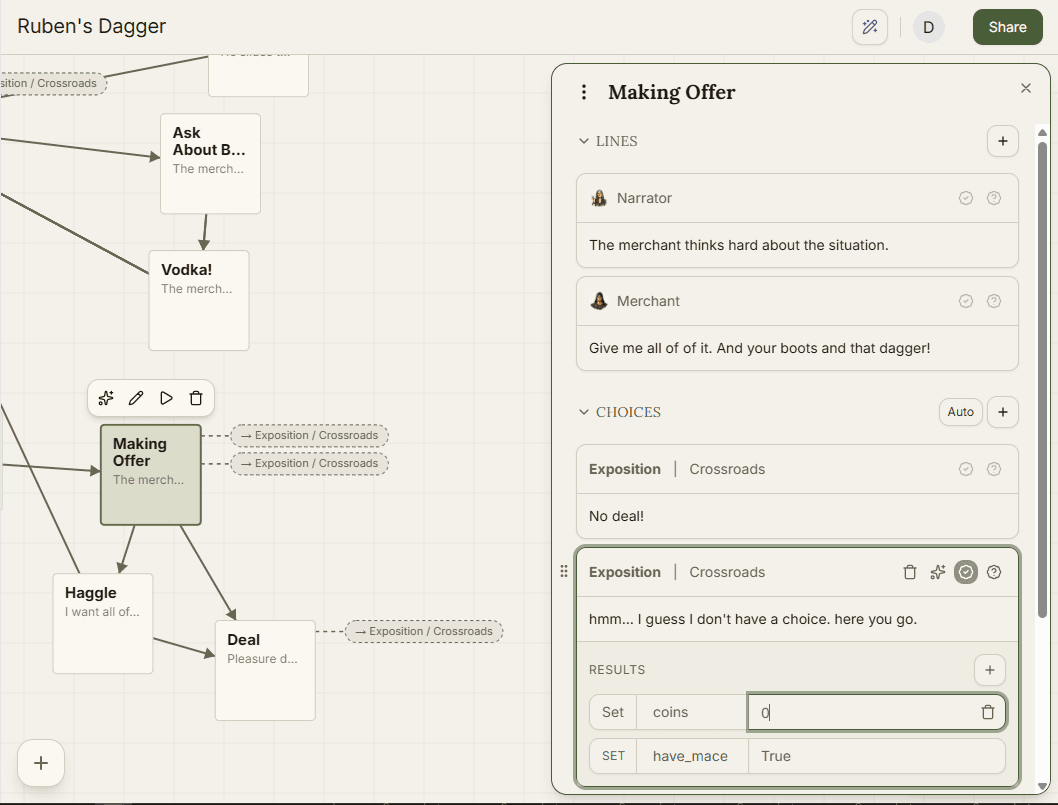Click the Share button
This screenshot has height=805, width=1058.
[1007, 27]
